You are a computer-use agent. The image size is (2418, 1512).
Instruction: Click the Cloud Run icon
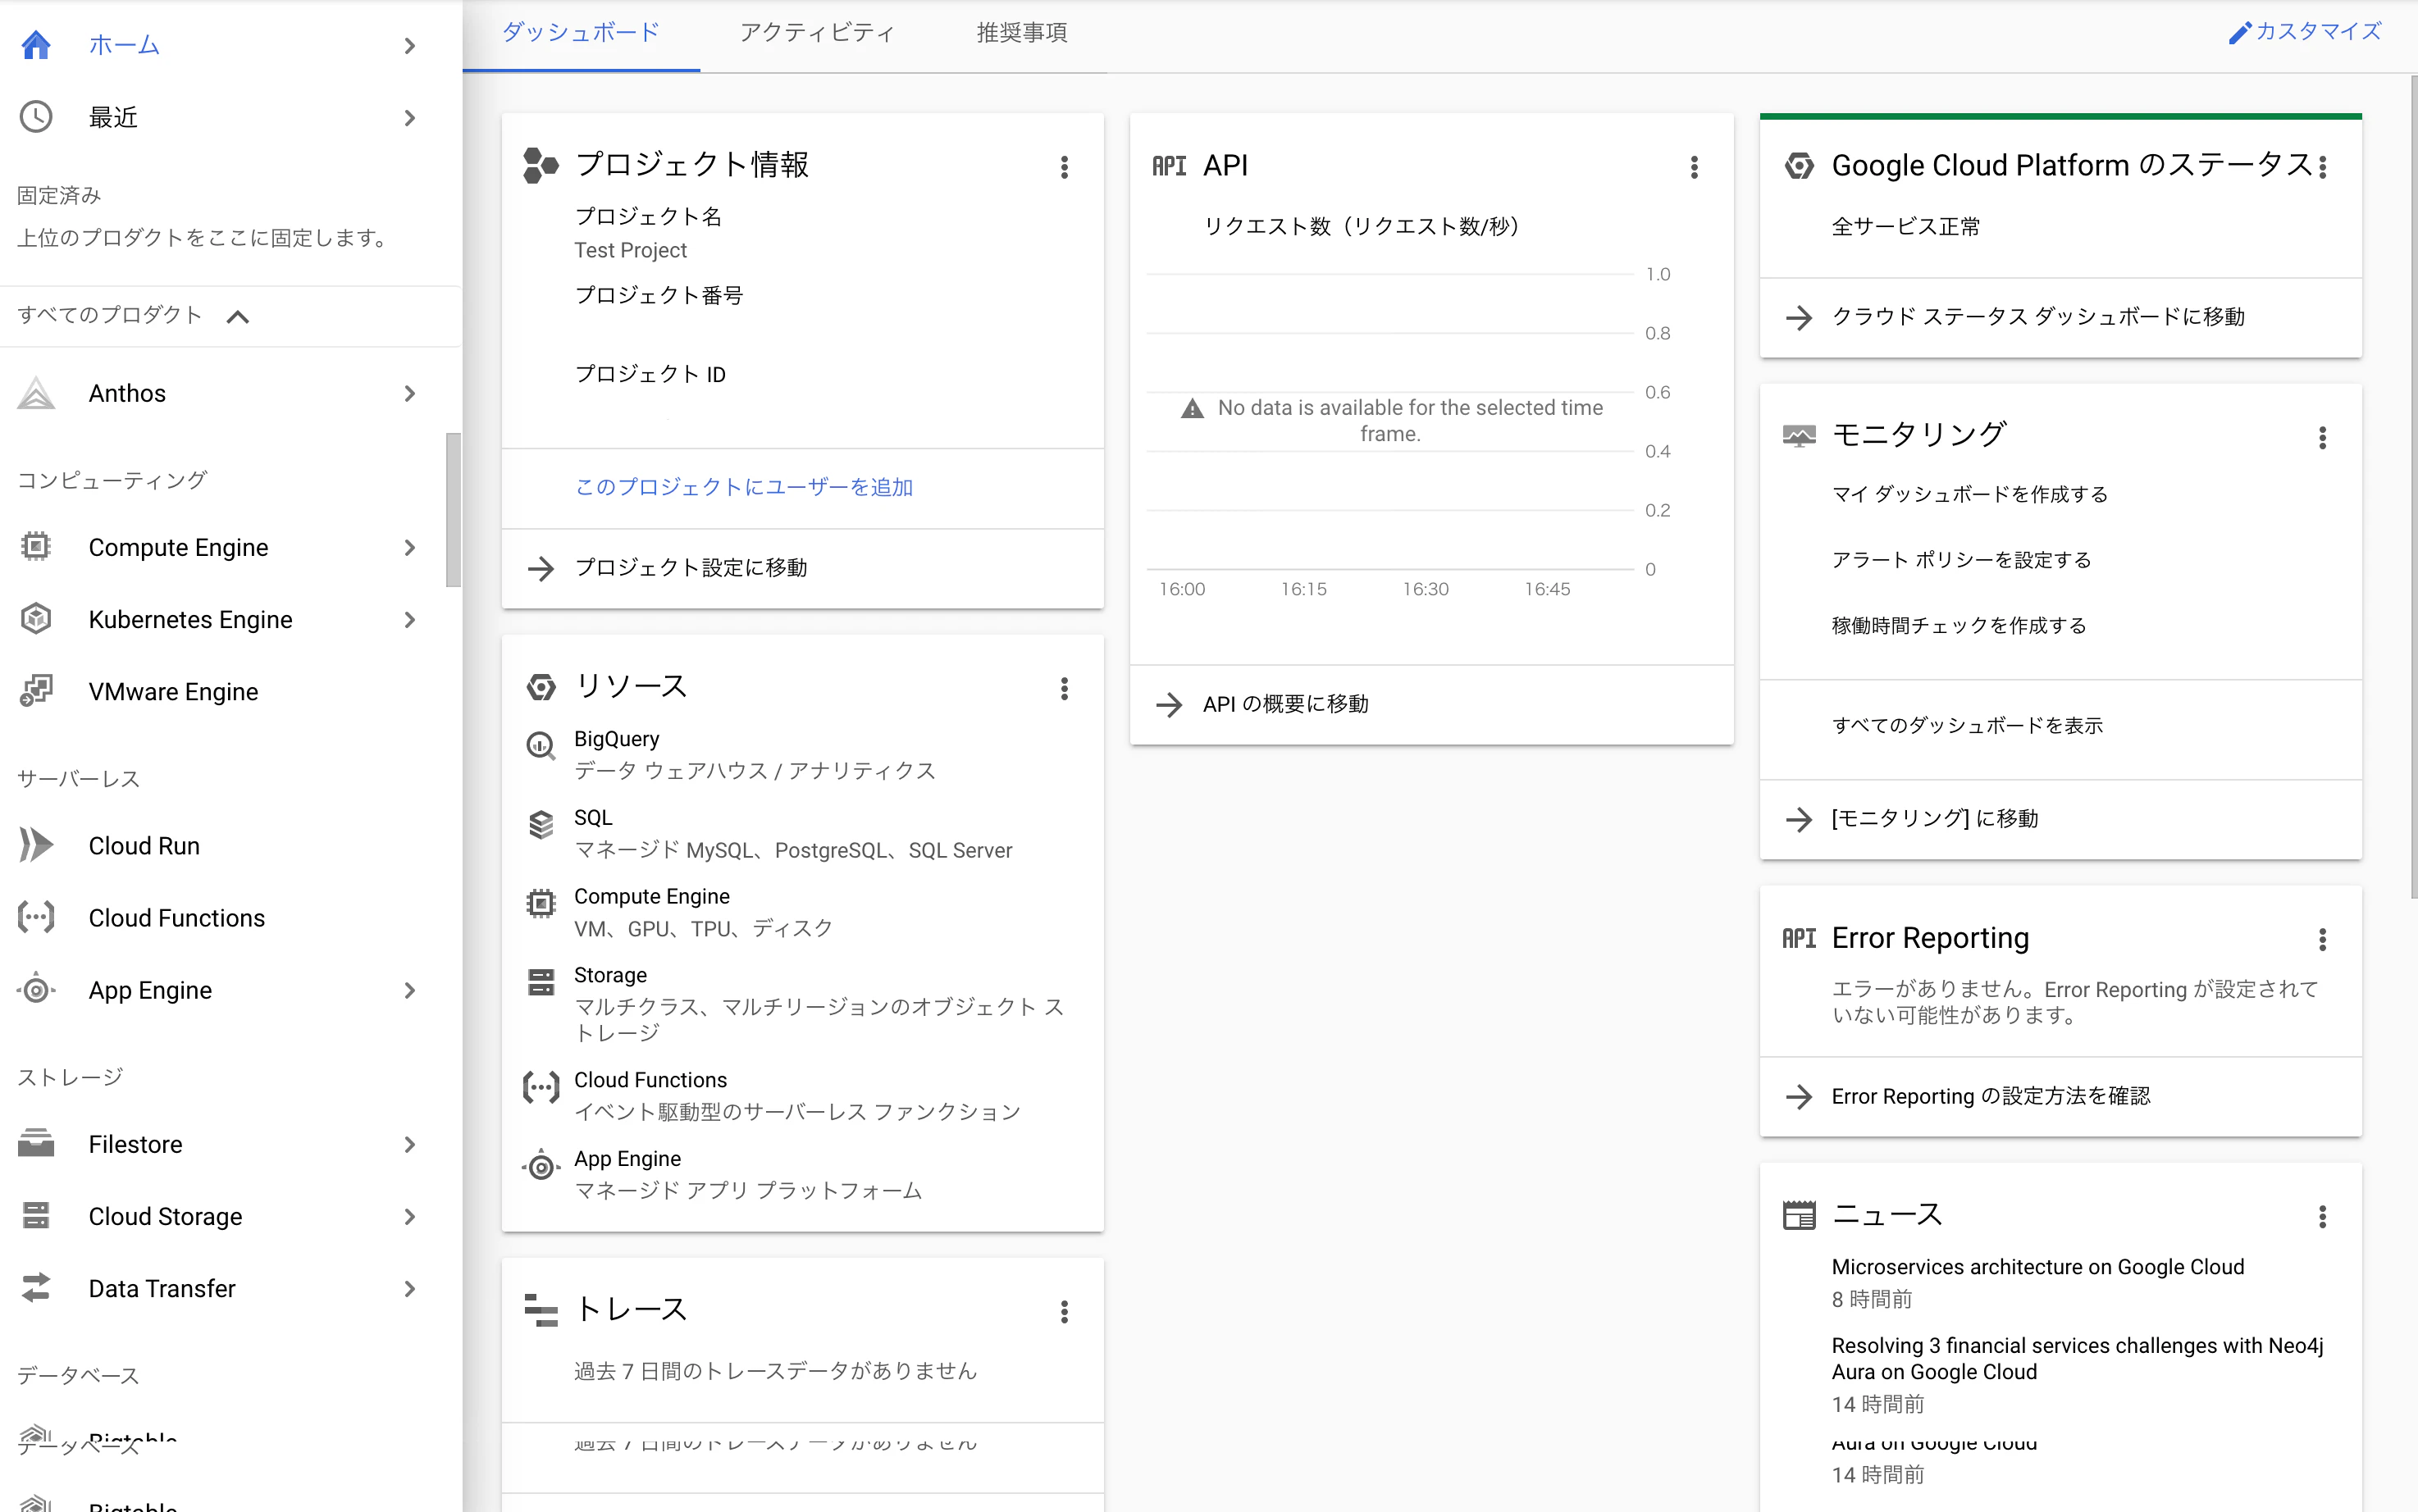[x=36, y=845]
